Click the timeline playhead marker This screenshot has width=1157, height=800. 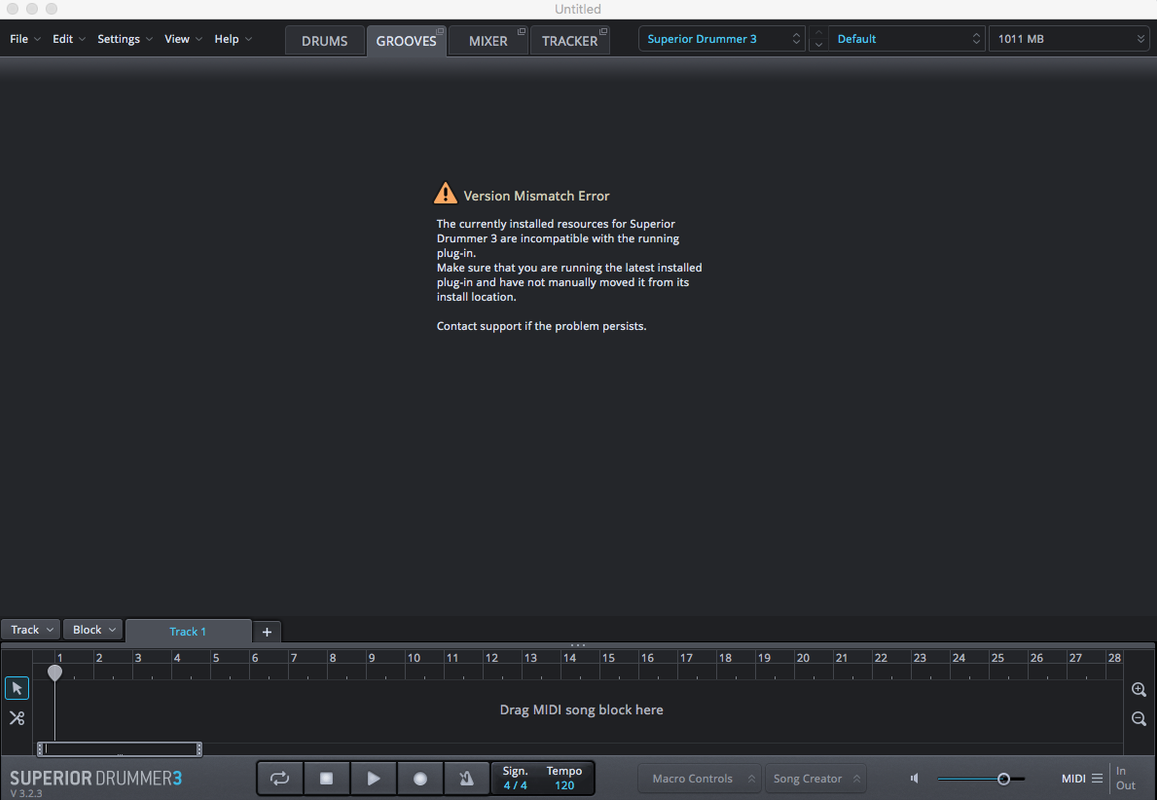point(55,672)
